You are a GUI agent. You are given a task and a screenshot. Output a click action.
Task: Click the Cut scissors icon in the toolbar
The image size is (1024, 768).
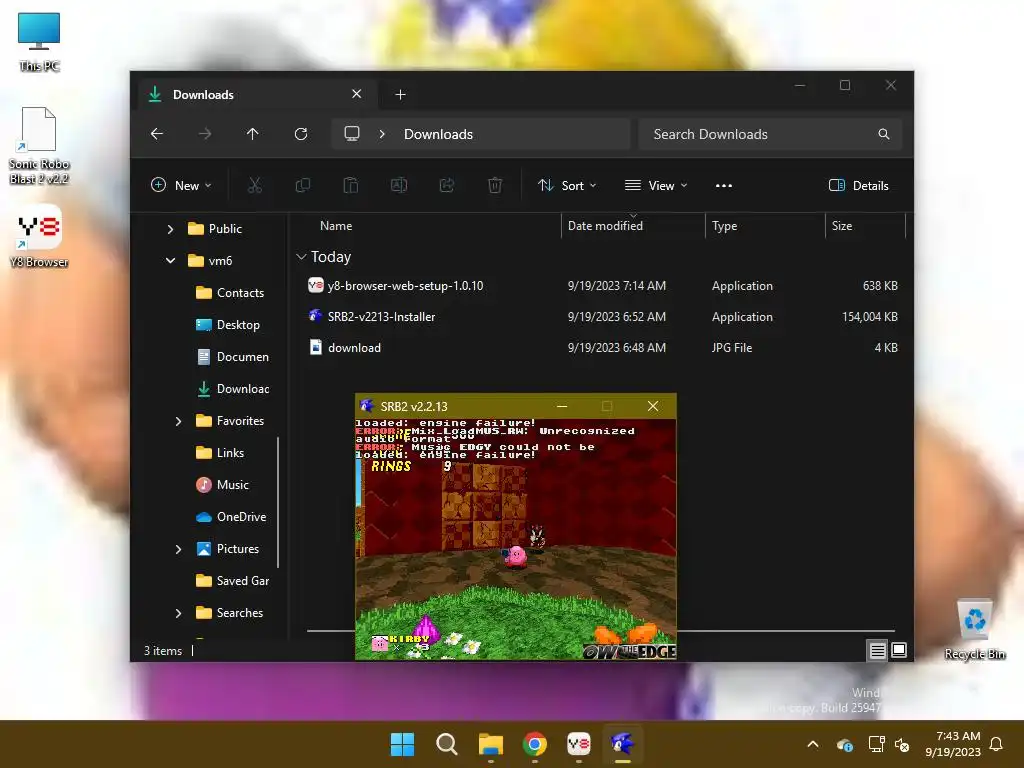point(255,185)
